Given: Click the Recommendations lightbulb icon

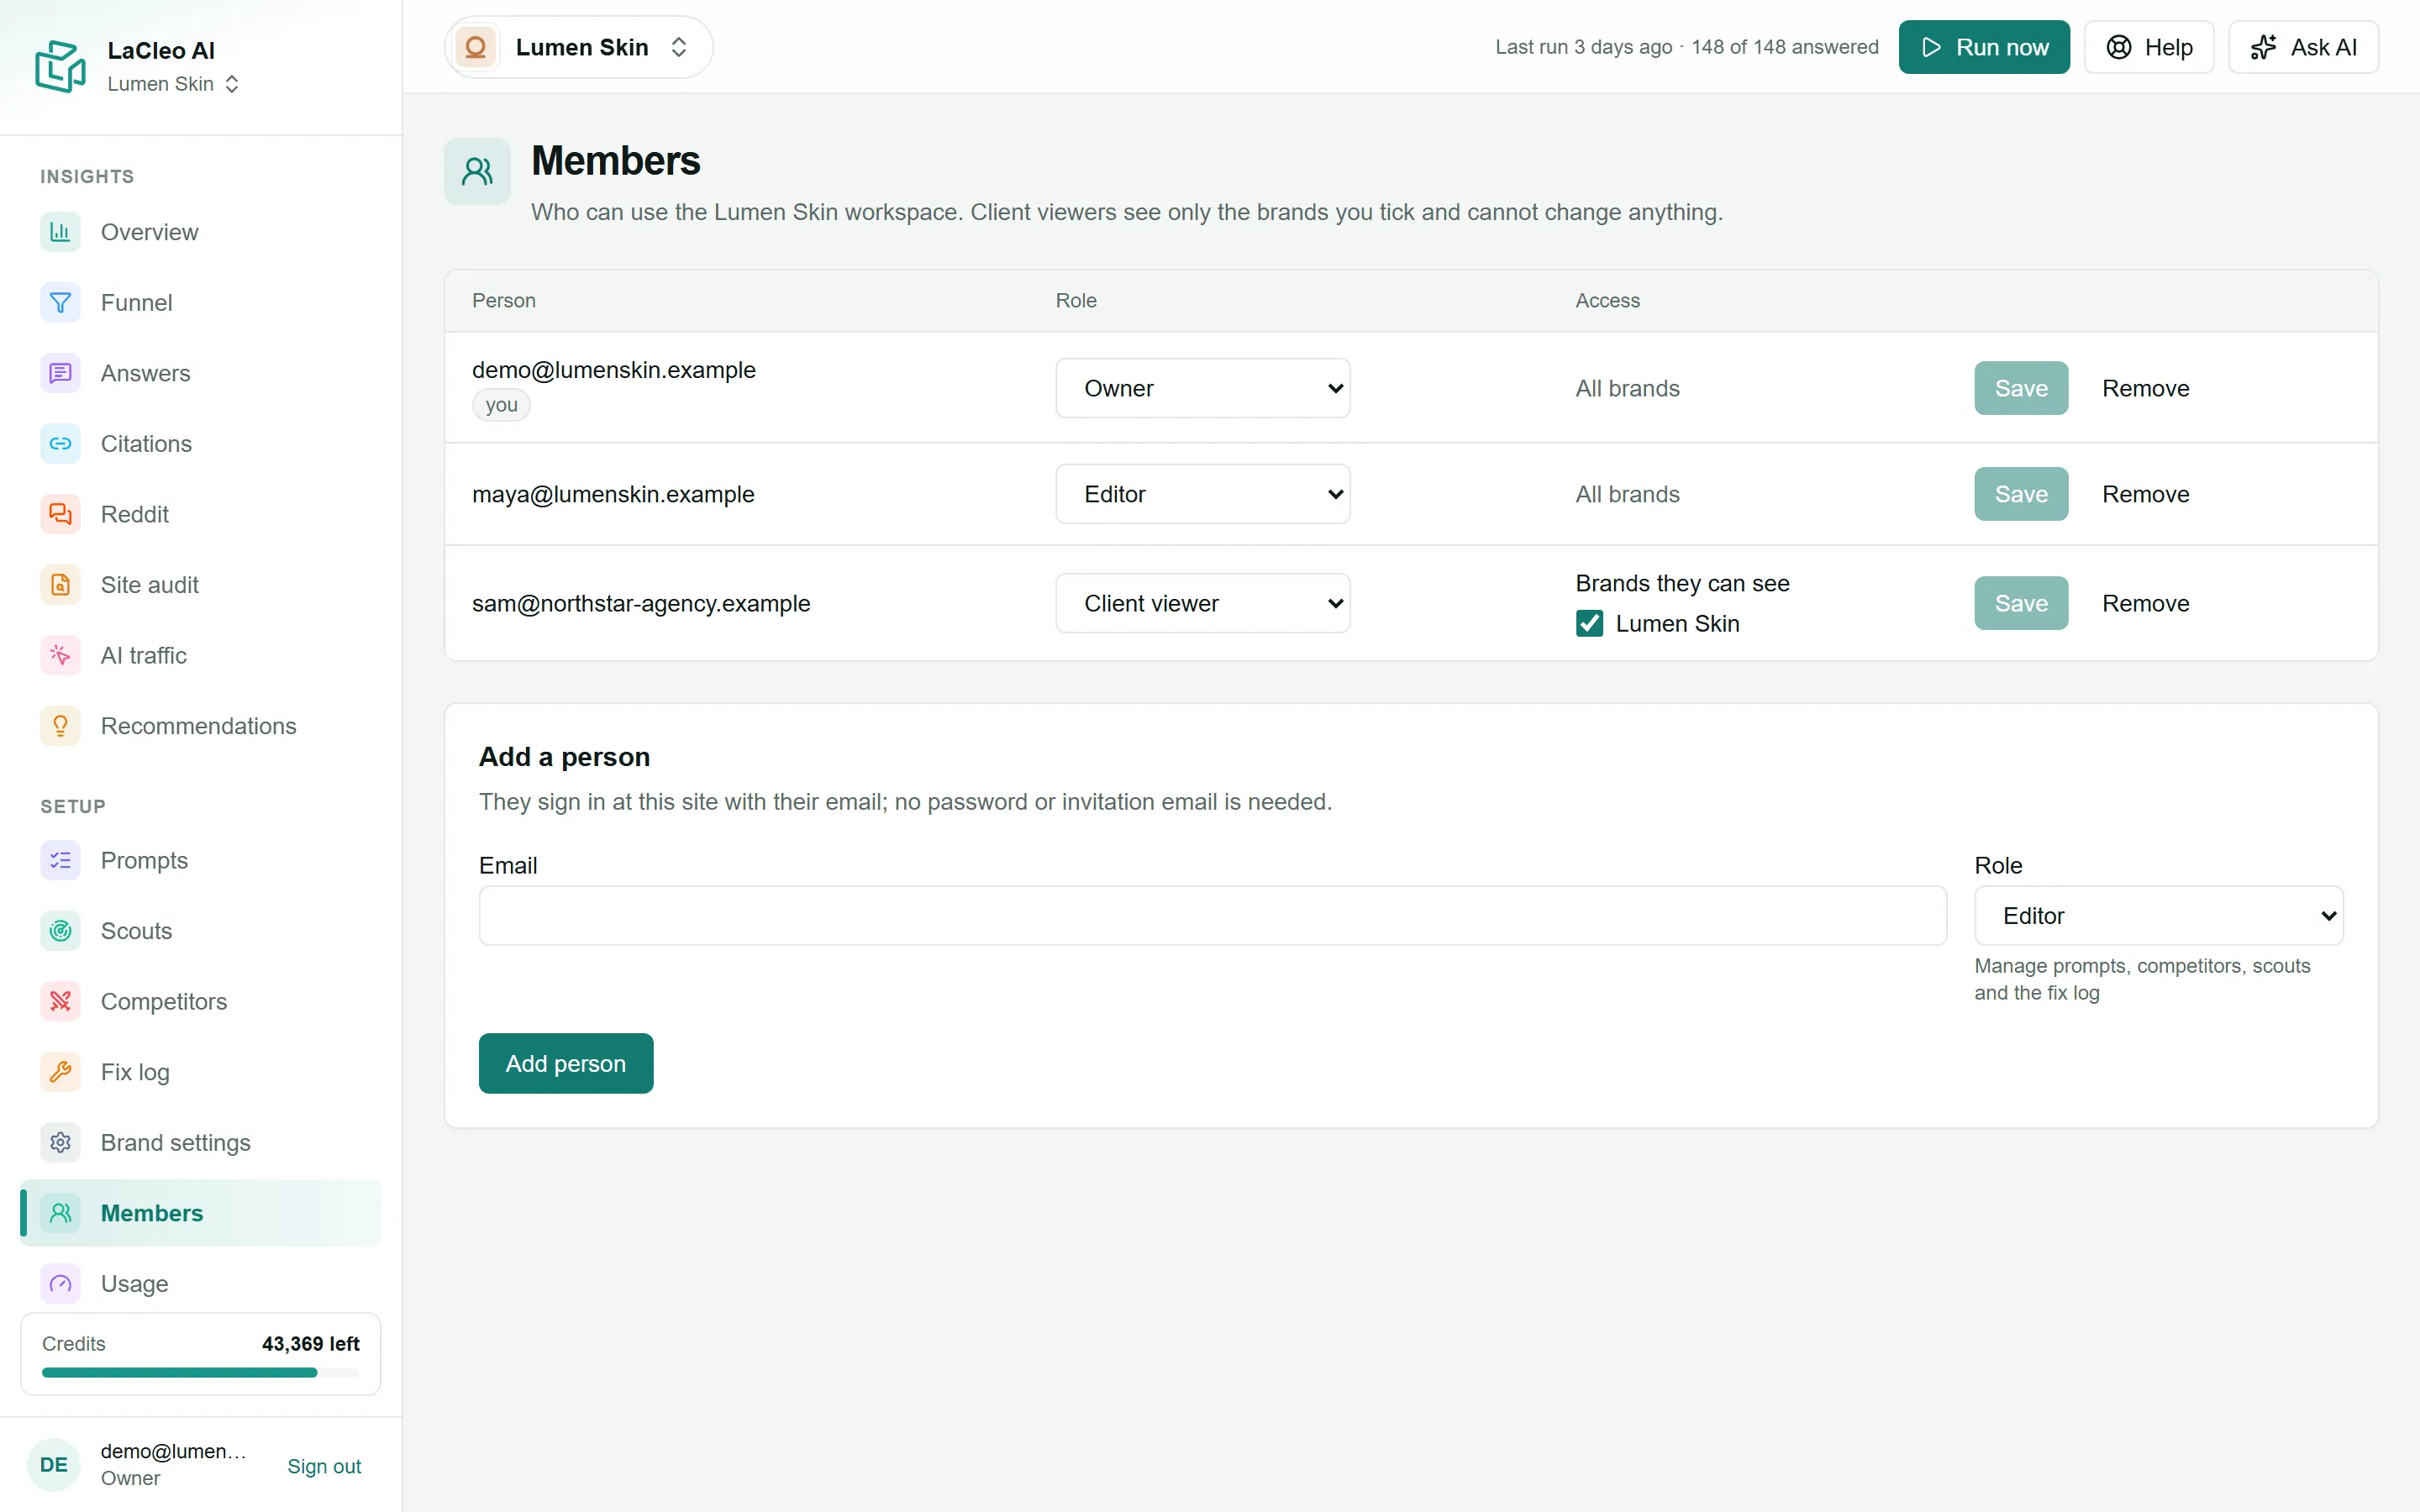Looking at the screenshot, I should [60, 725].
